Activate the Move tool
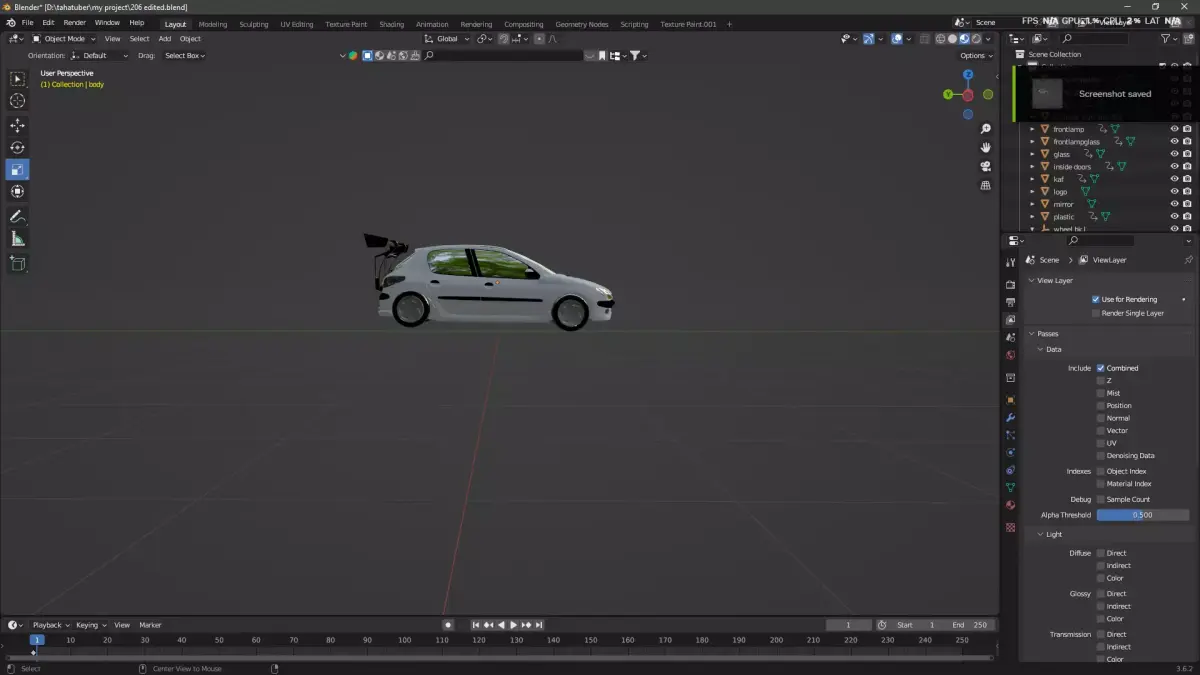The image size is (1200, 675). coord(17,125)
